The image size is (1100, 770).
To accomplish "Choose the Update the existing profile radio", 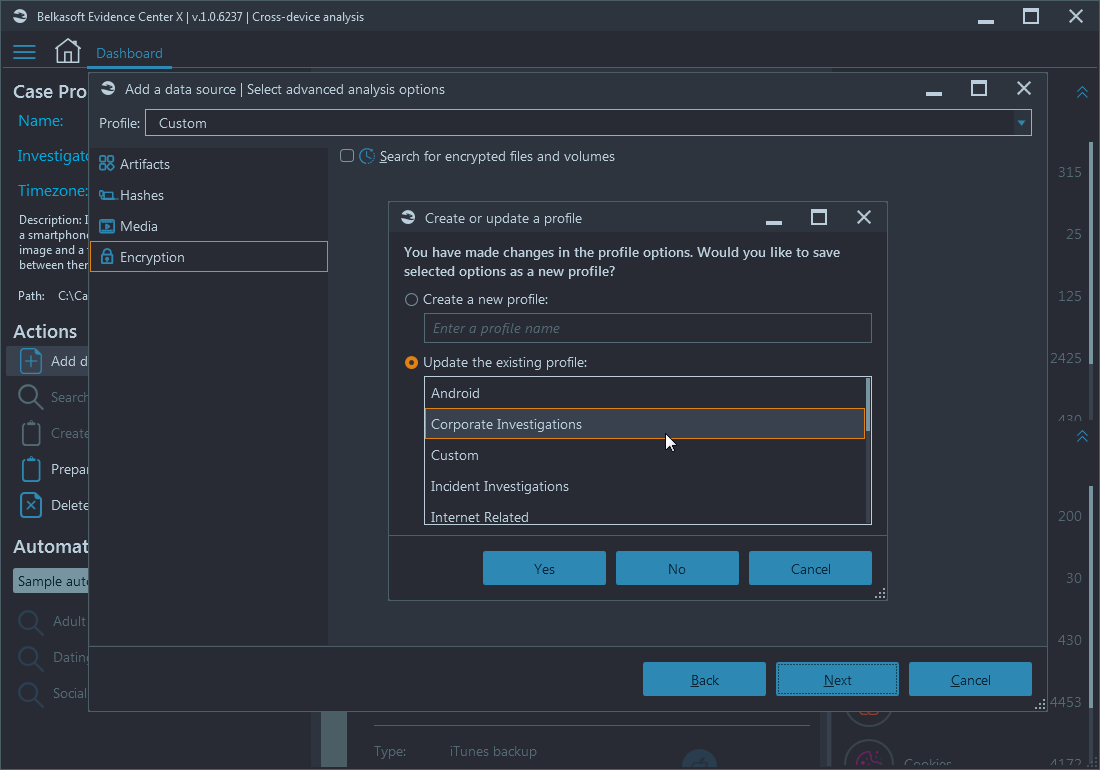I will tap(411, 363).
